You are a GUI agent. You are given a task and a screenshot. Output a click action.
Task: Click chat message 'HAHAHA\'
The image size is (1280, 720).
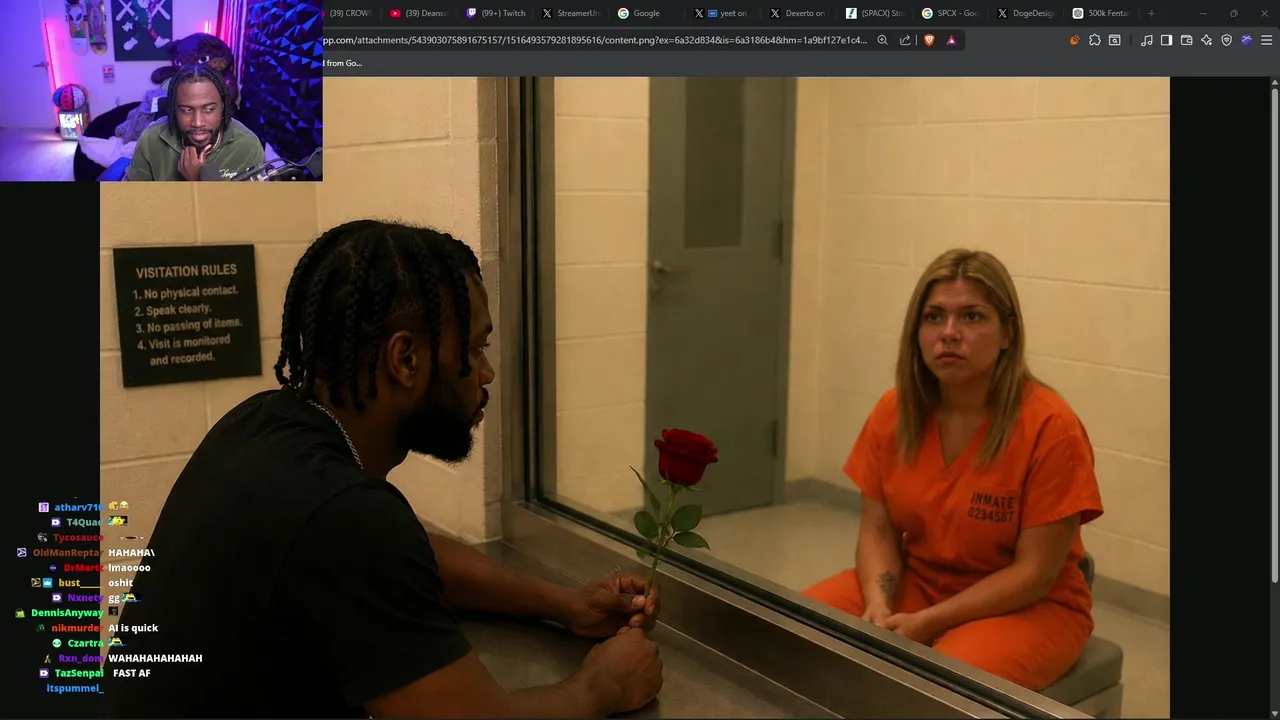(131, 553)
